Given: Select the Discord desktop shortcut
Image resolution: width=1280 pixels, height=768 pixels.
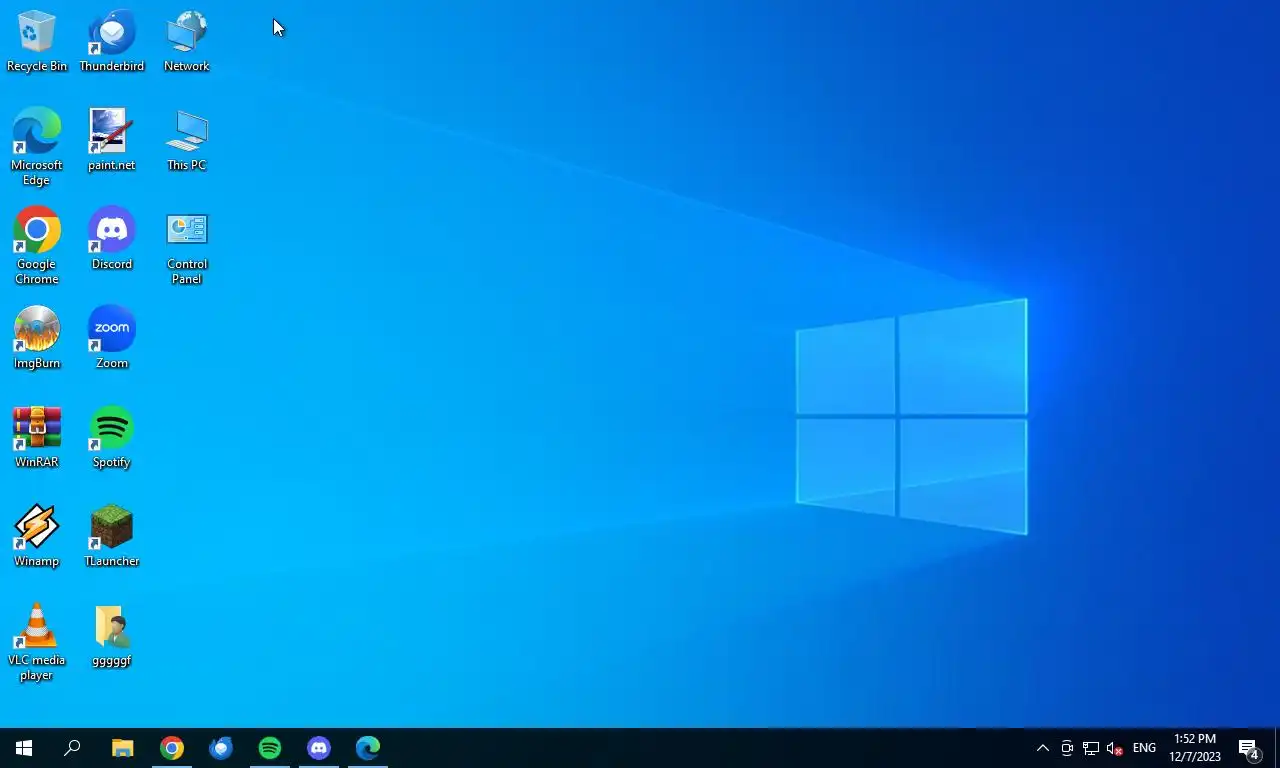Looking at the screenshot, I should coord(112,239).
